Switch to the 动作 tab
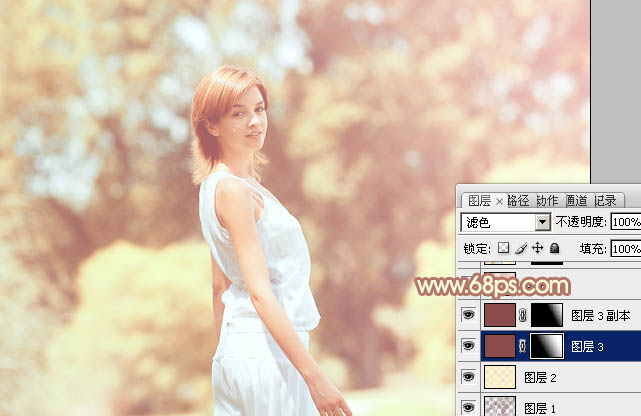The image size is (641, 416). (547, 201)
